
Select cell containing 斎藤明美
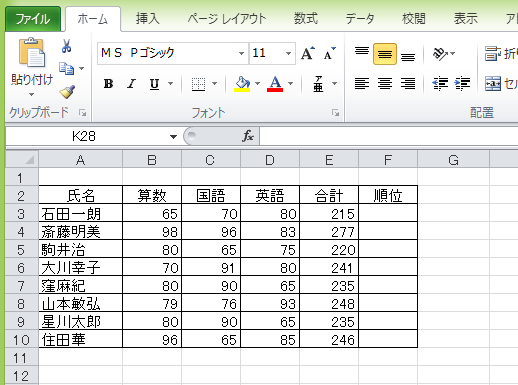coord(81,232)
